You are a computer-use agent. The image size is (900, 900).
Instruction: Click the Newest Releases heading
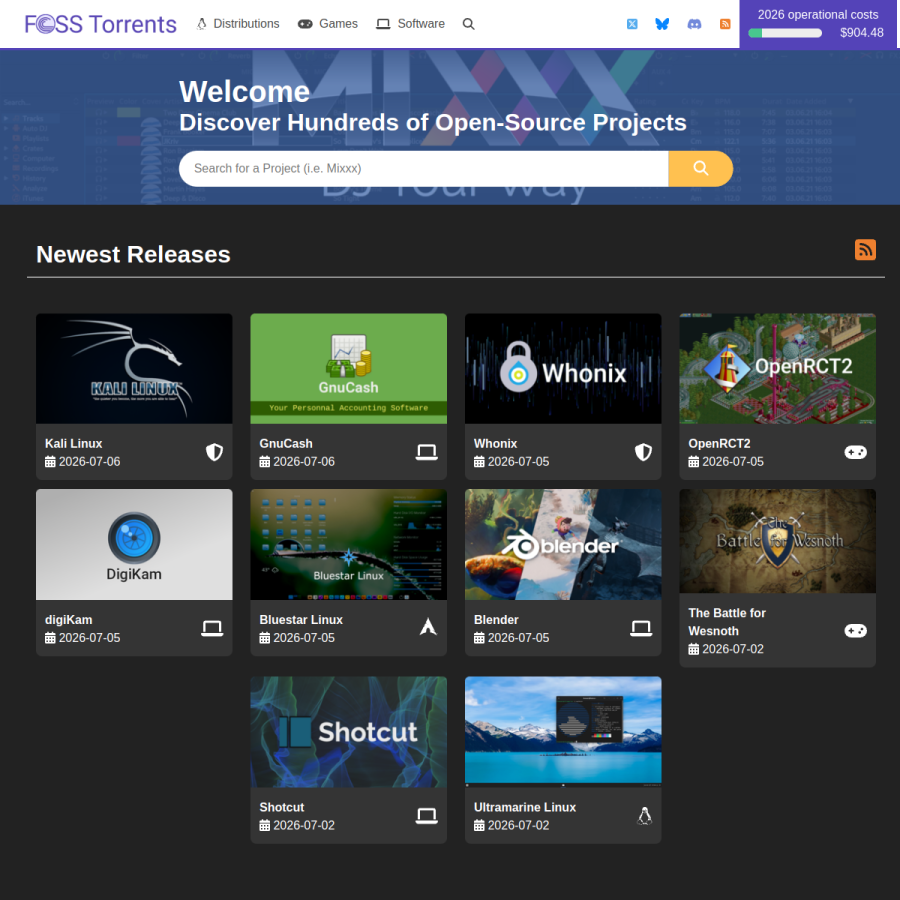pyautogui.click(x=133, y=254)
